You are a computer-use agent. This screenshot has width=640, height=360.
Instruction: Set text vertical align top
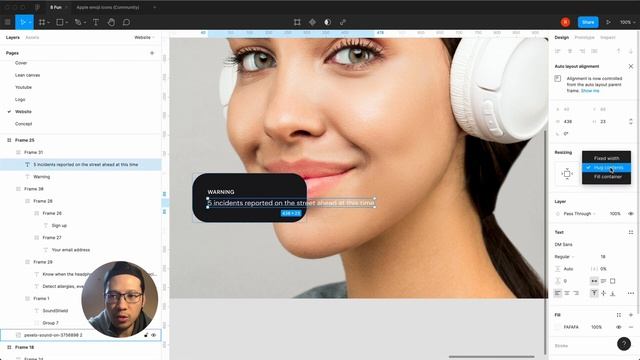(x=594, y=293)
